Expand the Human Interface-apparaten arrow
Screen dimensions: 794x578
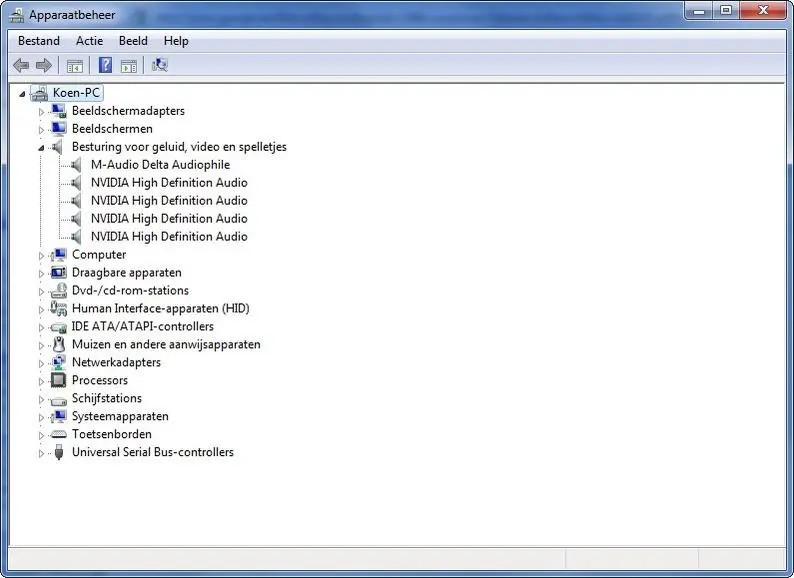42,310
